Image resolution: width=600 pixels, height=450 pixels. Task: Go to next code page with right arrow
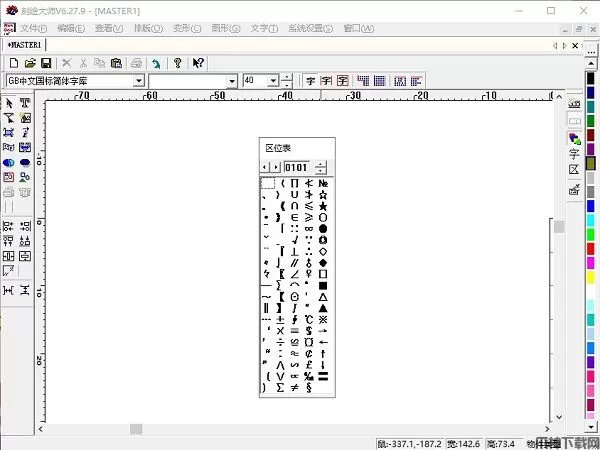pyautogui.click(x=276, y=167)
